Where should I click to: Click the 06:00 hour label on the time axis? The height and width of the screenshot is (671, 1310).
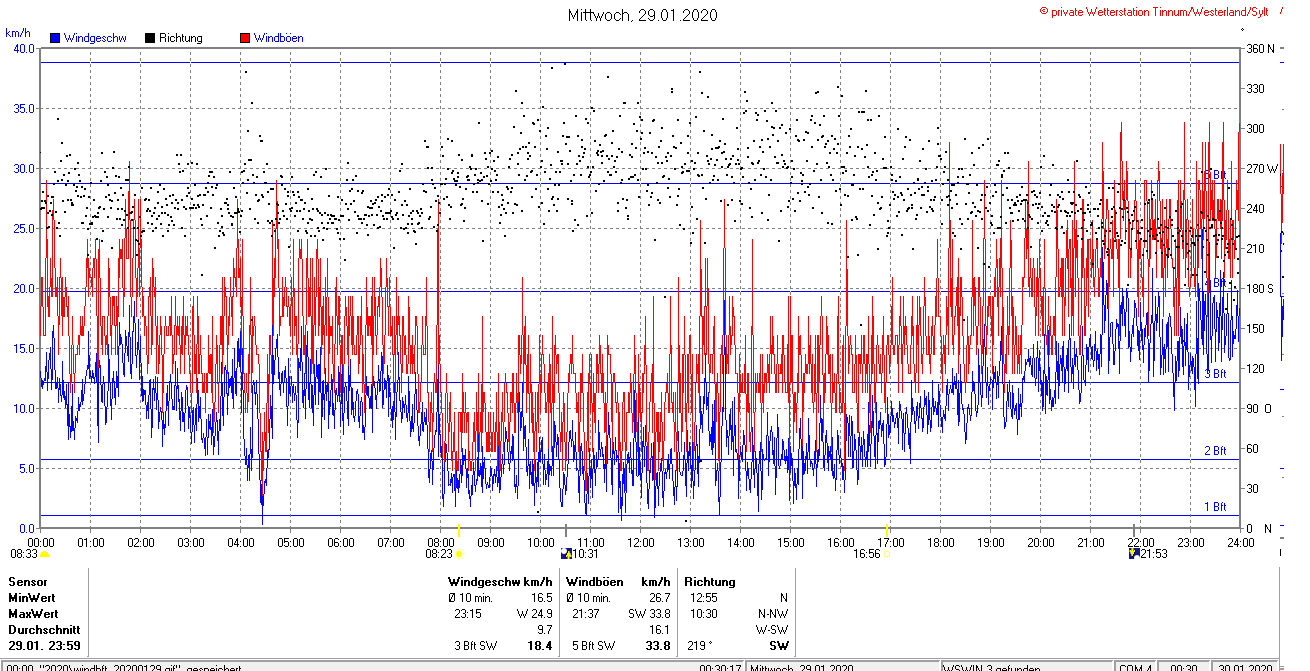[341, 542]
